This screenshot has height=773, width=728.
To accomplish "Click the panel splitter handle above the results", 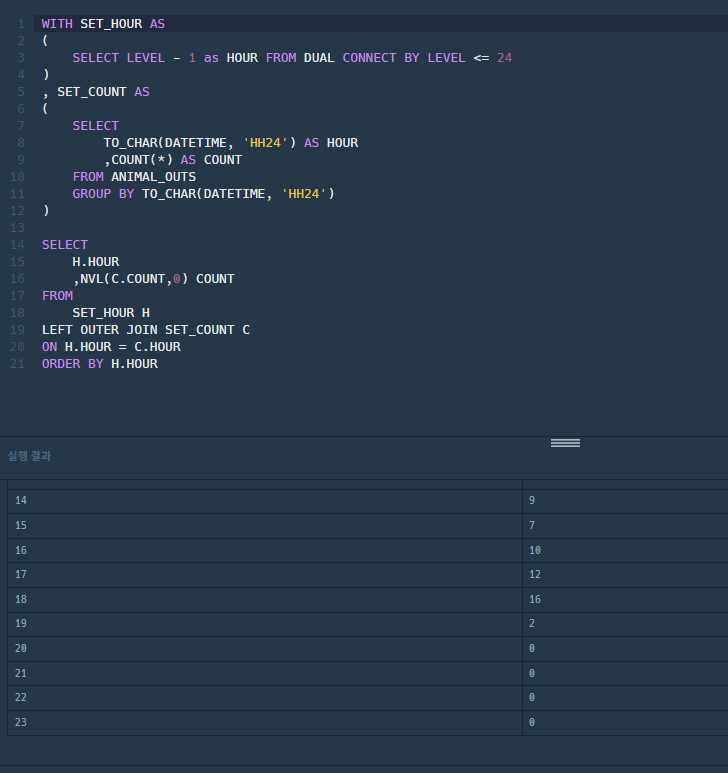I will pos(565,443).
